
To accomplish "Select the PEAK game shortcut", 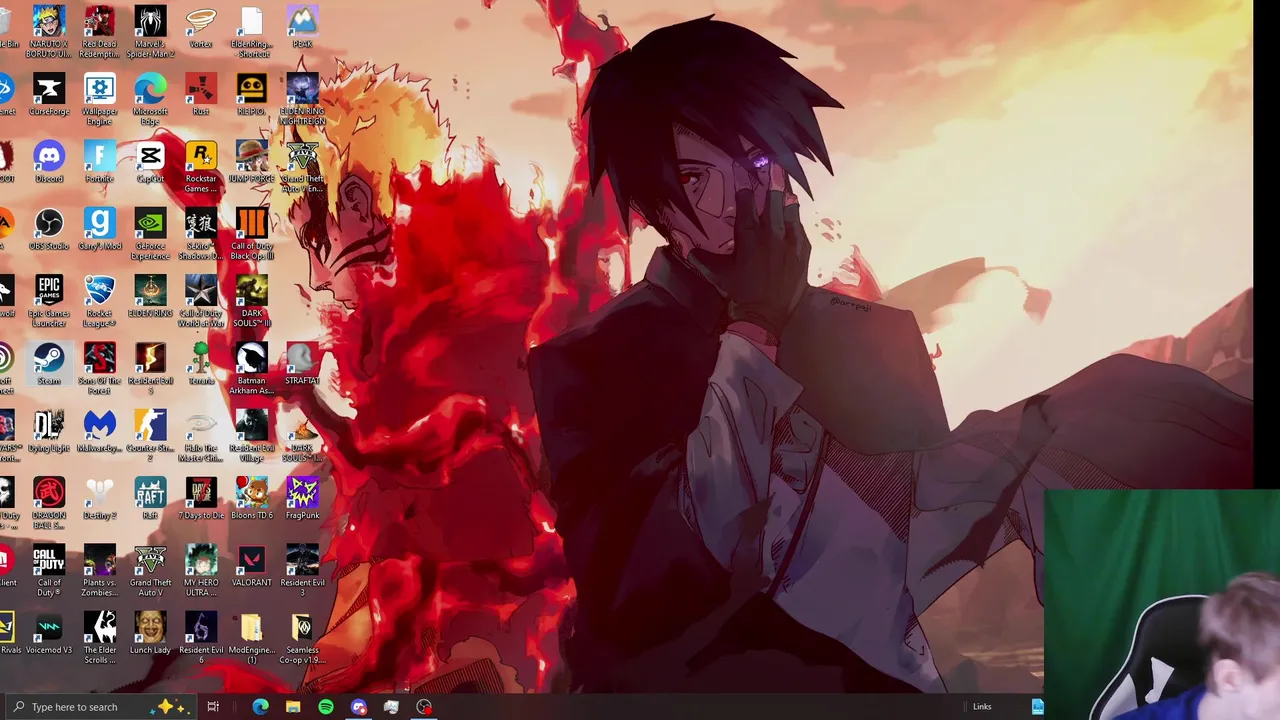I will pos(302,26).
